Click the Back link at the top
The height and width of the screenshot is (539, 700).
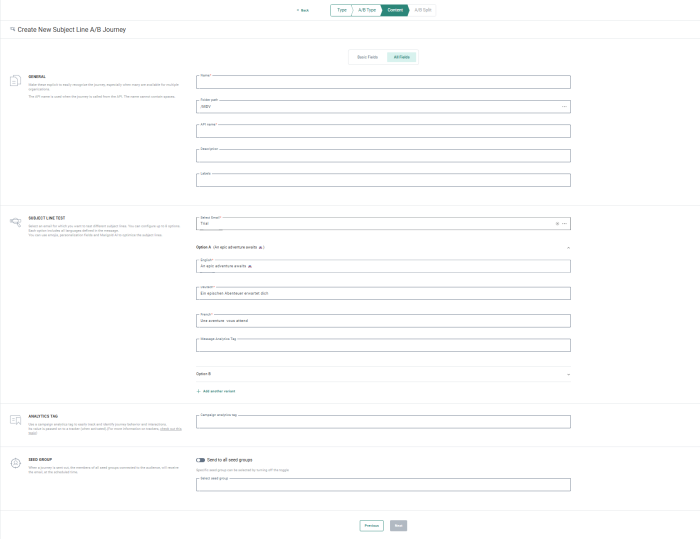(303, 10)
